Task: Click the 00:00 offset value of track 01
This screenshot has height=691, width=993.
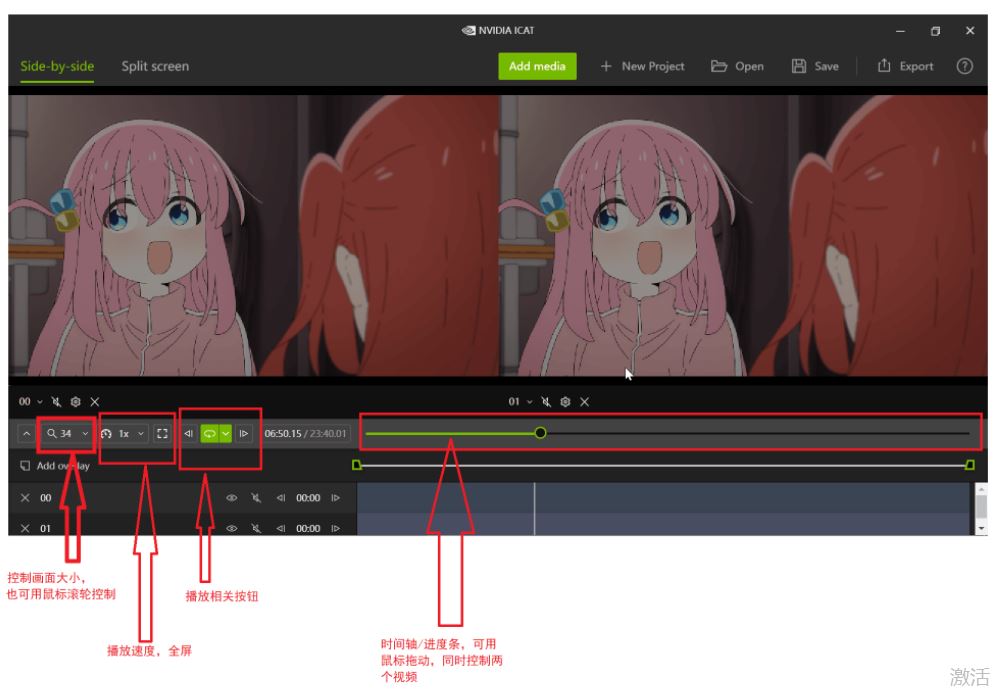Action: (308, 528)
